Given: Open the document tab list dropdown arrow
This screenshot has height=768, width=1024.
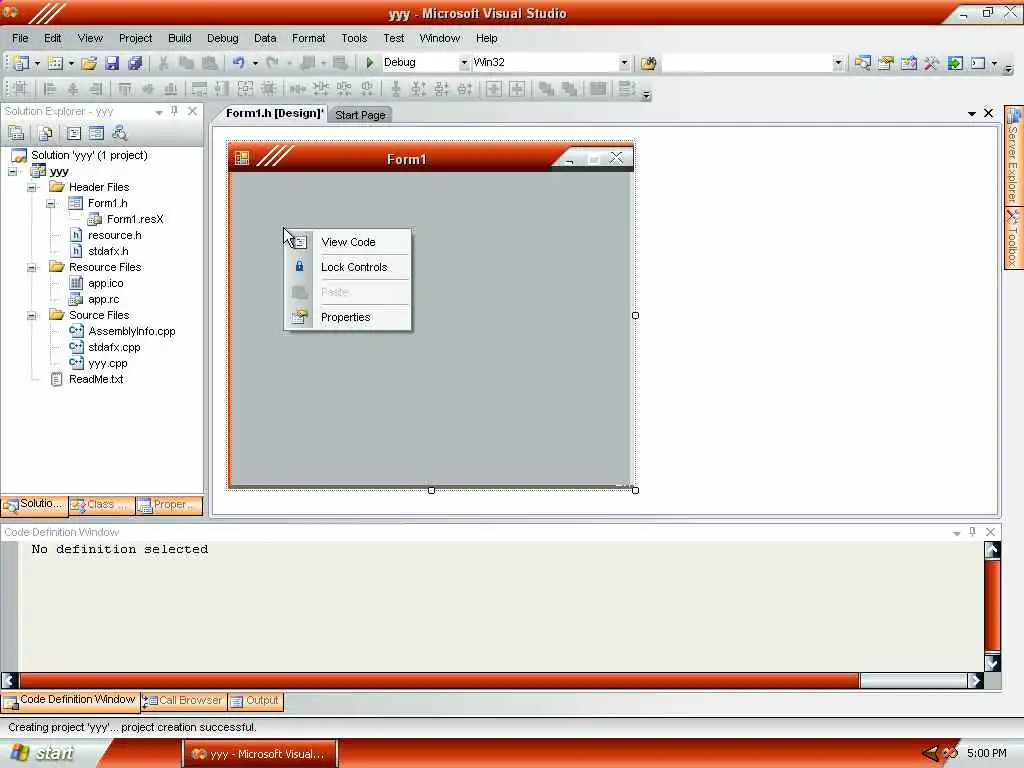Looking at the screenshot, I should click(972, 114).
